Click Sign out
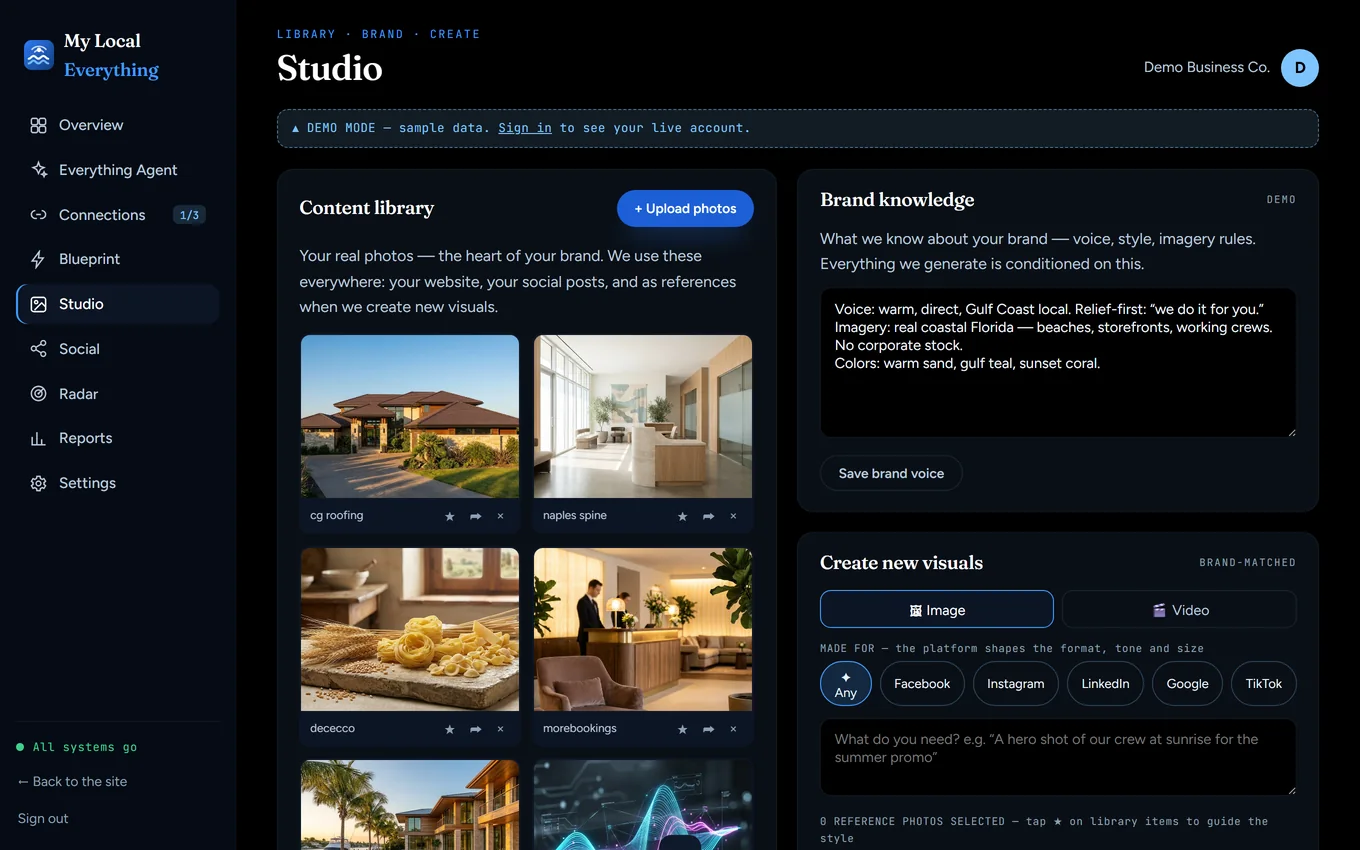The height and width of the screenshot is (850, 1360). (x=43, y=818)
